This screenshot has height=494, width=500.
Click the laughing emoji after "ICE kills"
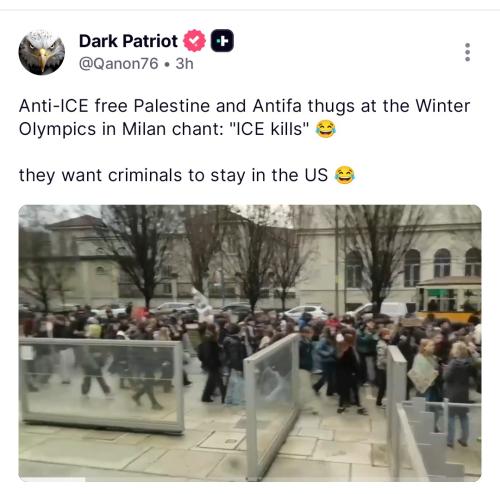click(326, 129)
